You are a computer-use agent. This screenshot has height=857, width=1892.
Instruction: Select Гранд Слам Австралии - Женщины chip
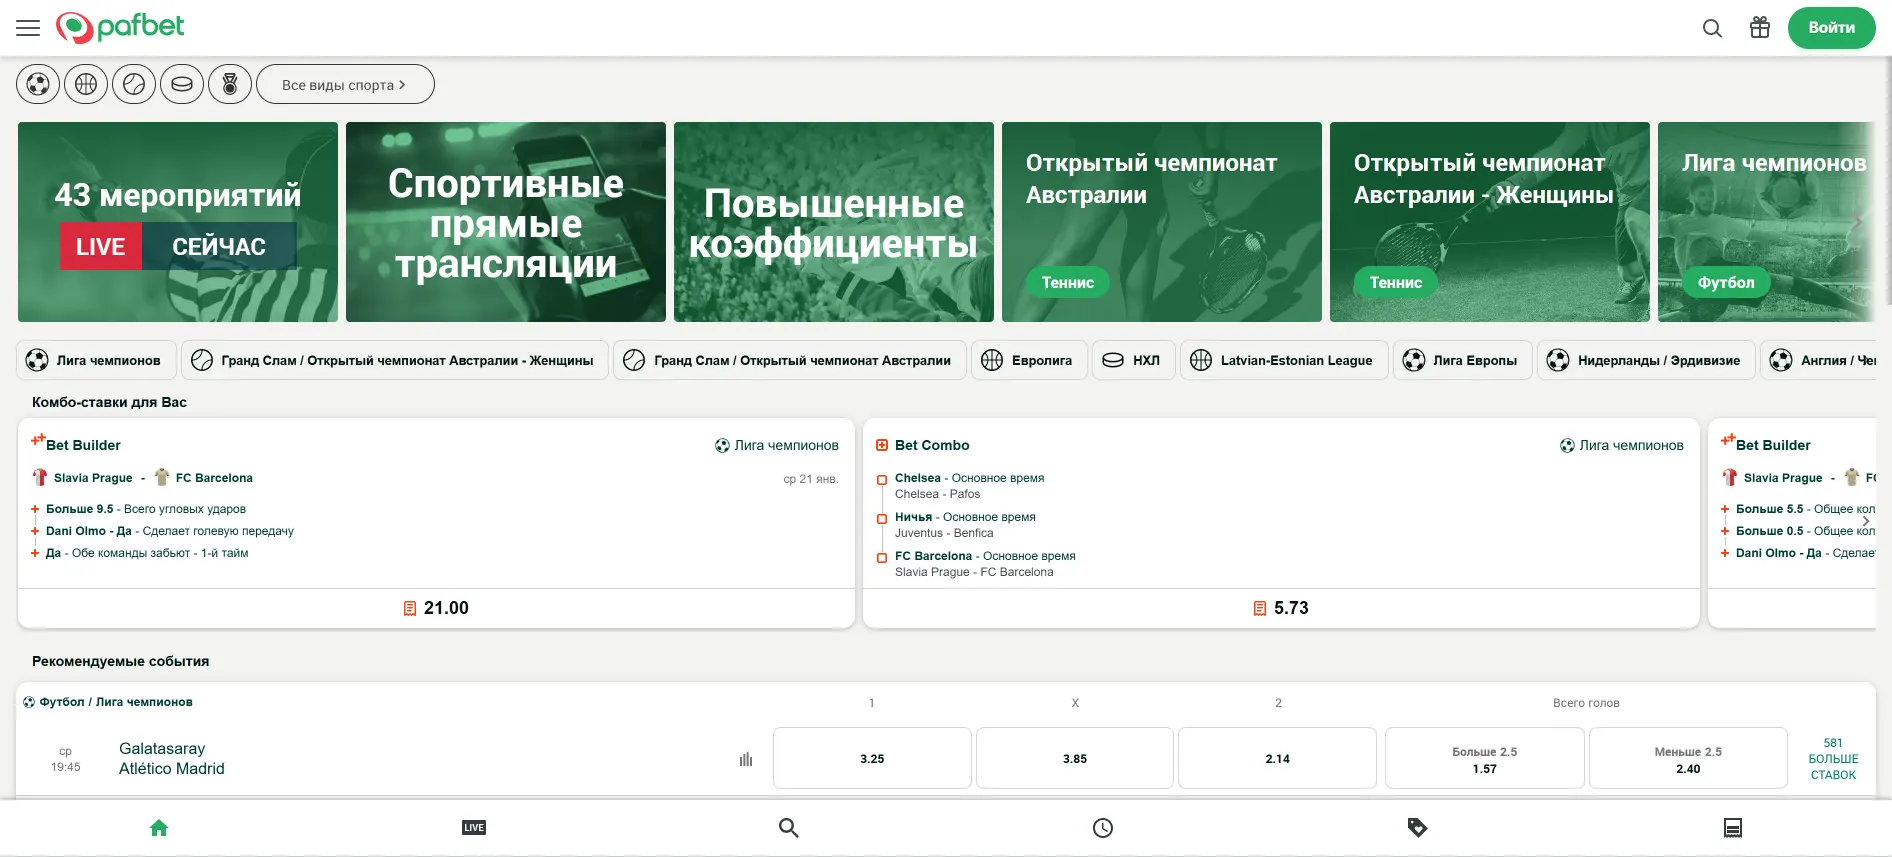coord(395,360)
